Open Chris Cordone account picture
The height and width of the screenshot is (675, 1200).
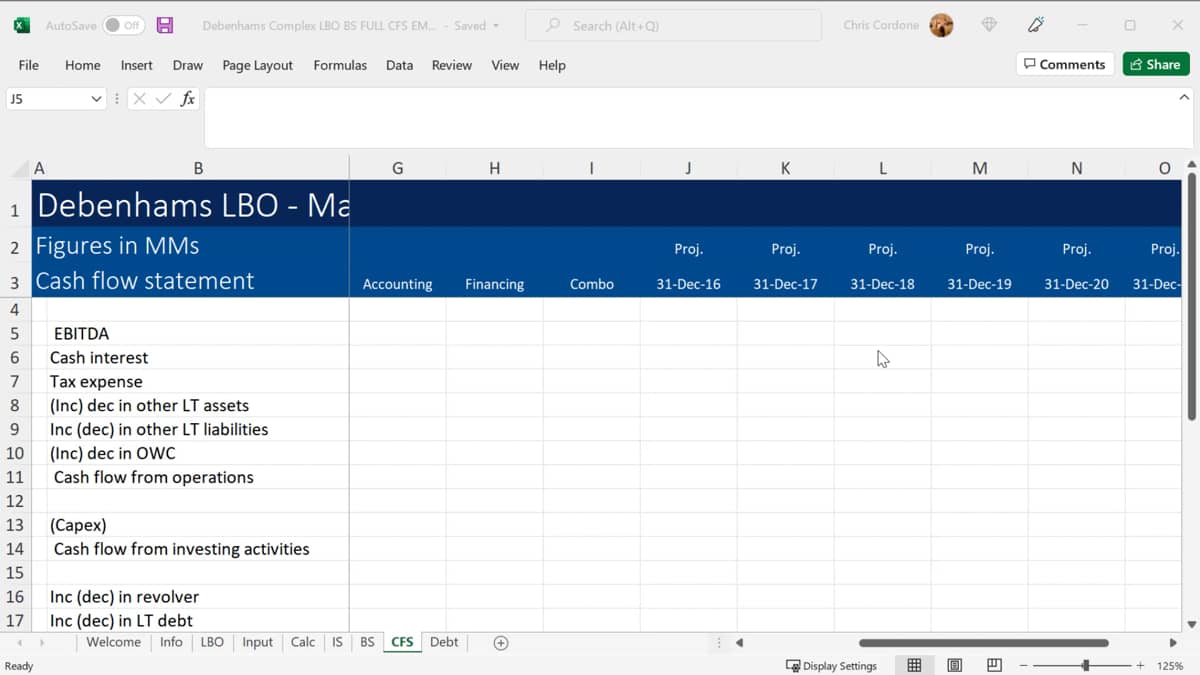(941, 25)
